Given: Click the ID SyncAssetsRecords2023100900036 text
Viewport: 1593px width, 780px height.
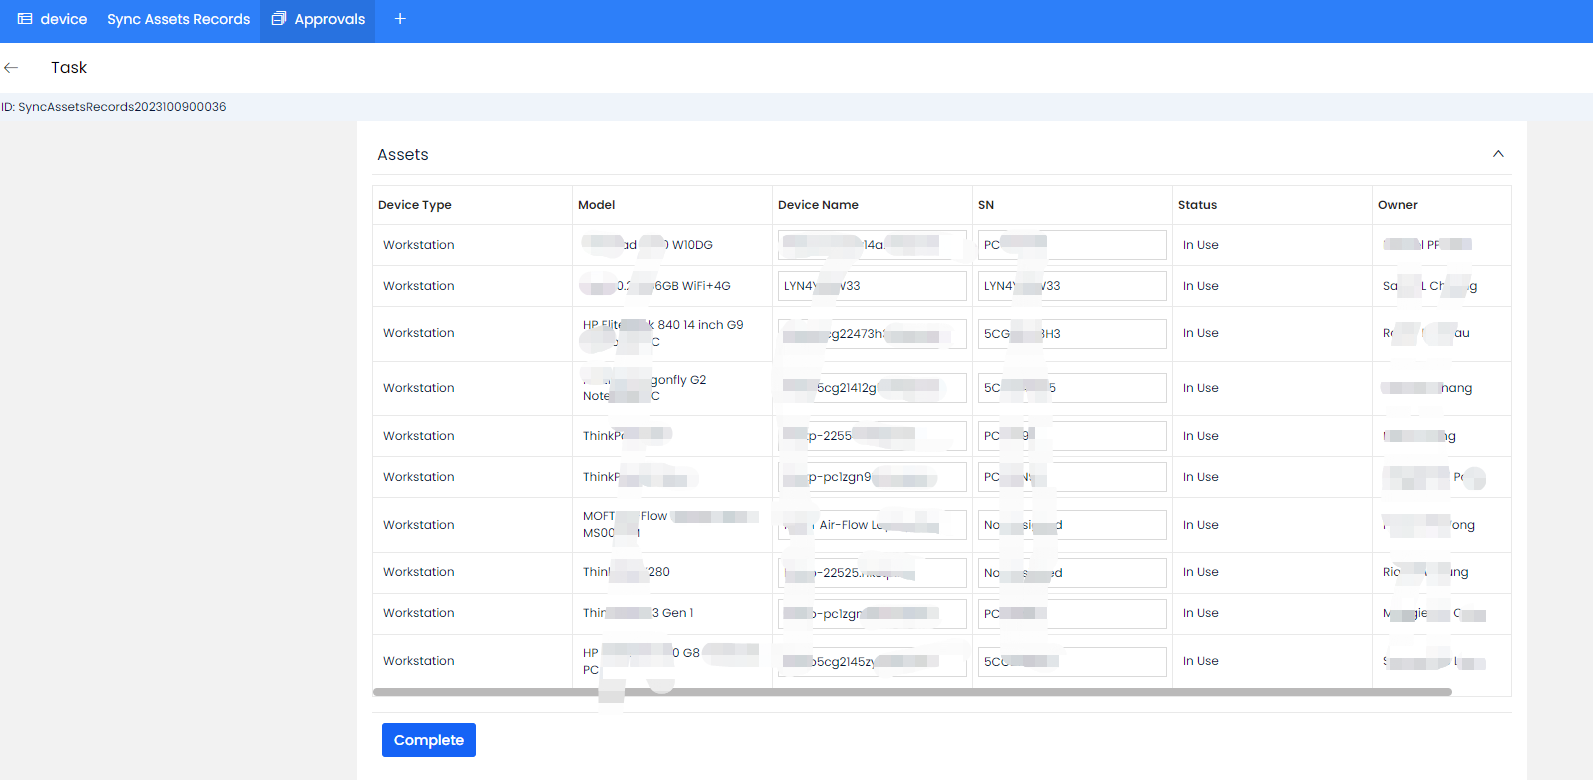Looking at the screenshot, I should [x=114, y=107].
